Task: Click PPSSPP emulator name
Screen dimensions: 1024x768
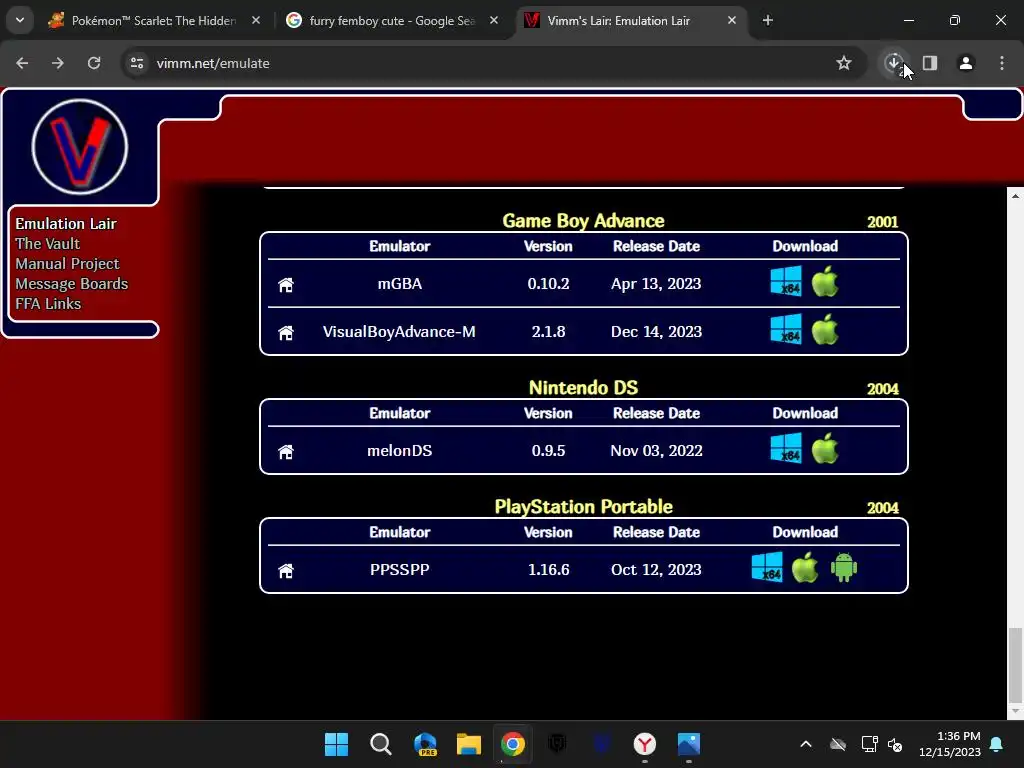Action: point(400,569)
